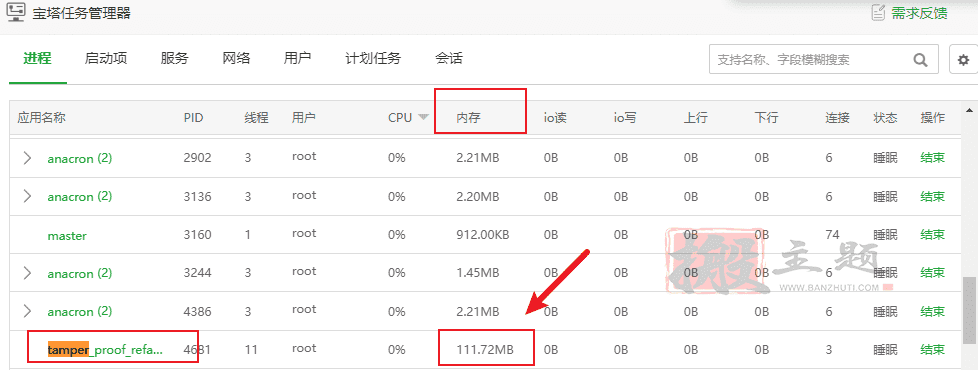Open settings via the gear icon
Screen dimensions: 978x370
click(964, 60)
